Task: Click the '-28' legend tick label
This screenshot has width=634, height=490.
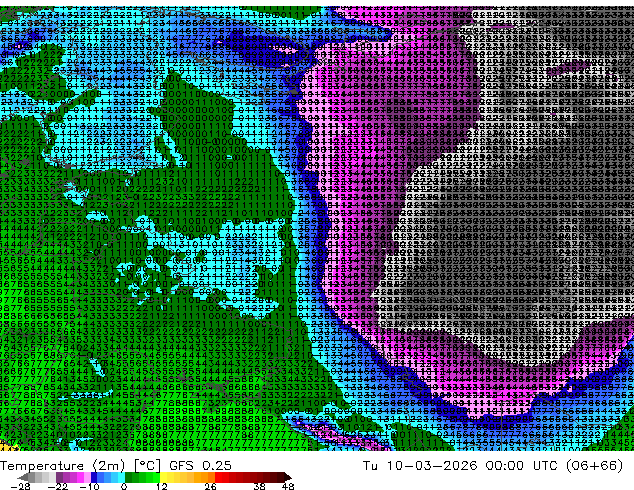Action: [x=20, y=486]
